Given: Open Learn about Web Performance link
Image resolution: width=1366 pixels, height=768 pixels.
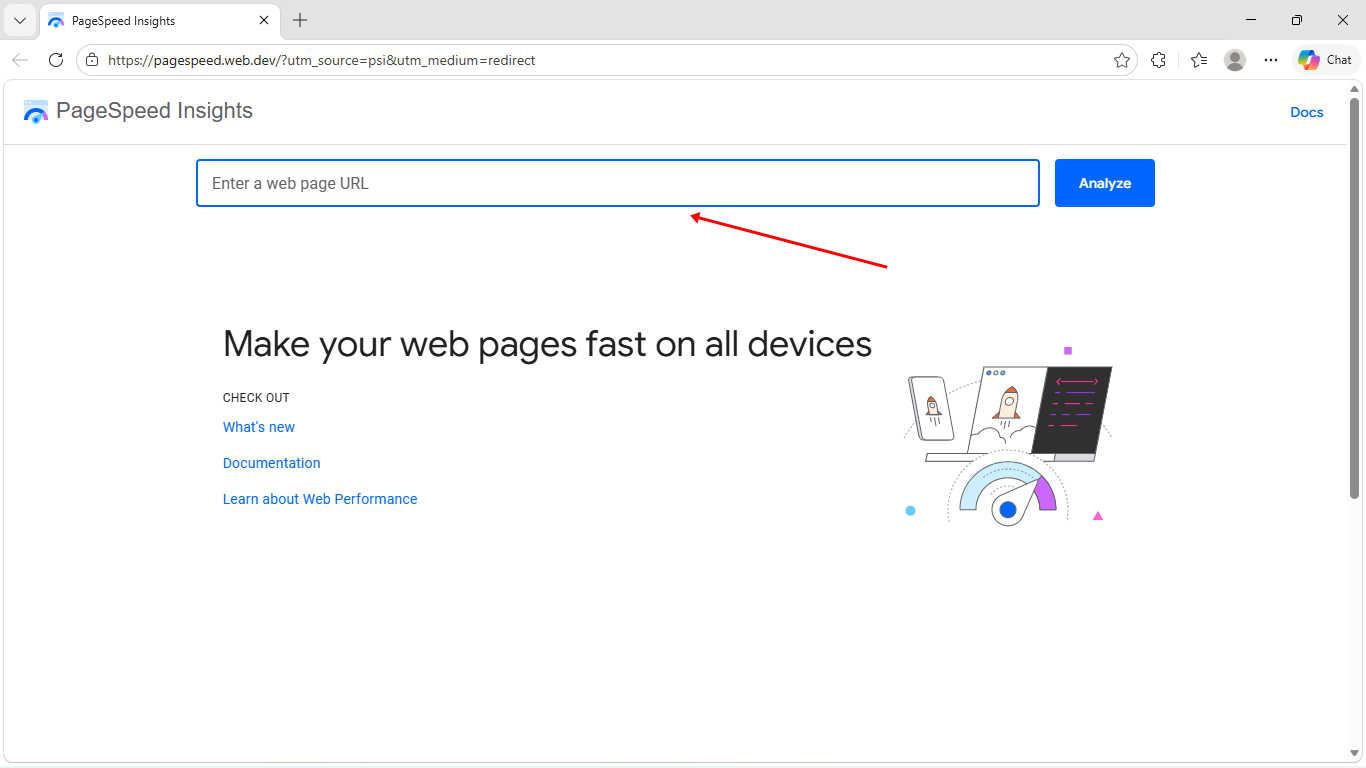Looking at the screenshot, I should (x=320, y=499).
